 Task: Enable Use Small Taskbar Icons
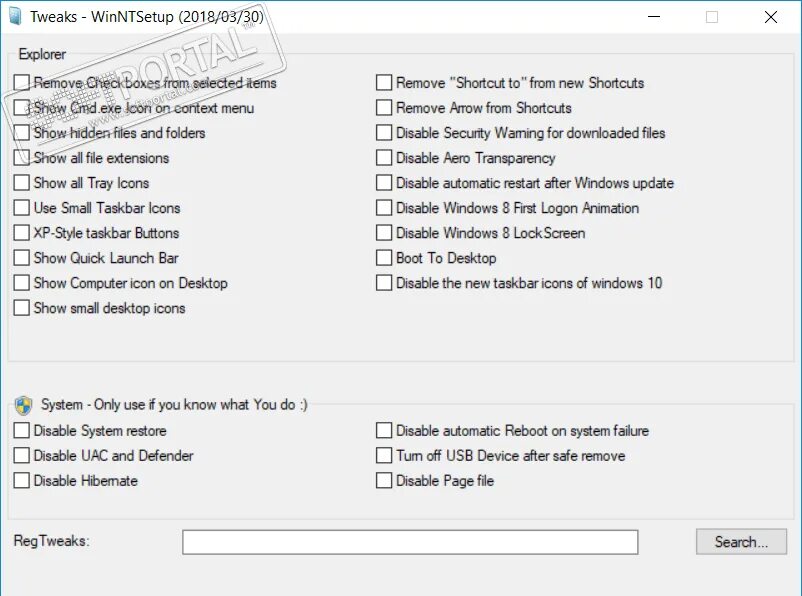coord(21,208)
